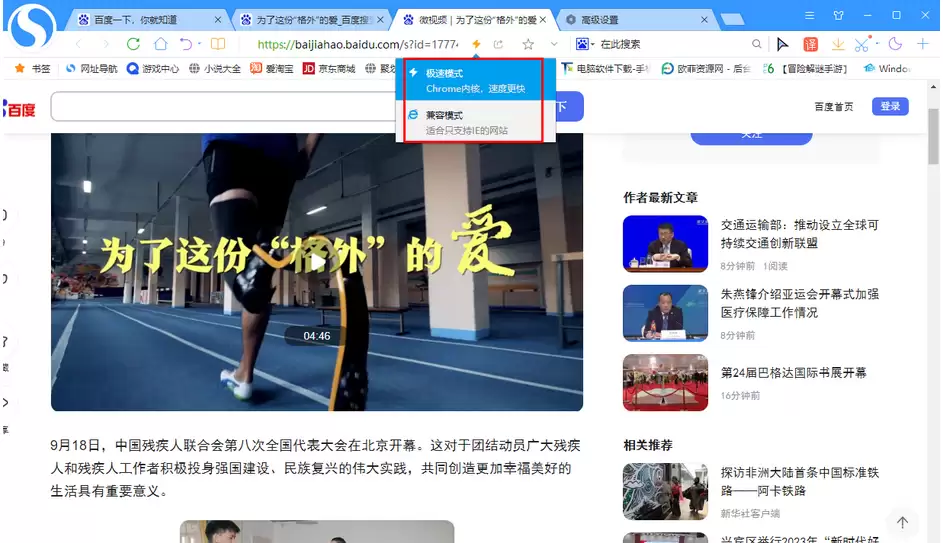The image size is (943, 543).
Task: Click the restore closed tab undo icon
Action: pyautogui.click(x=186, y=44)
